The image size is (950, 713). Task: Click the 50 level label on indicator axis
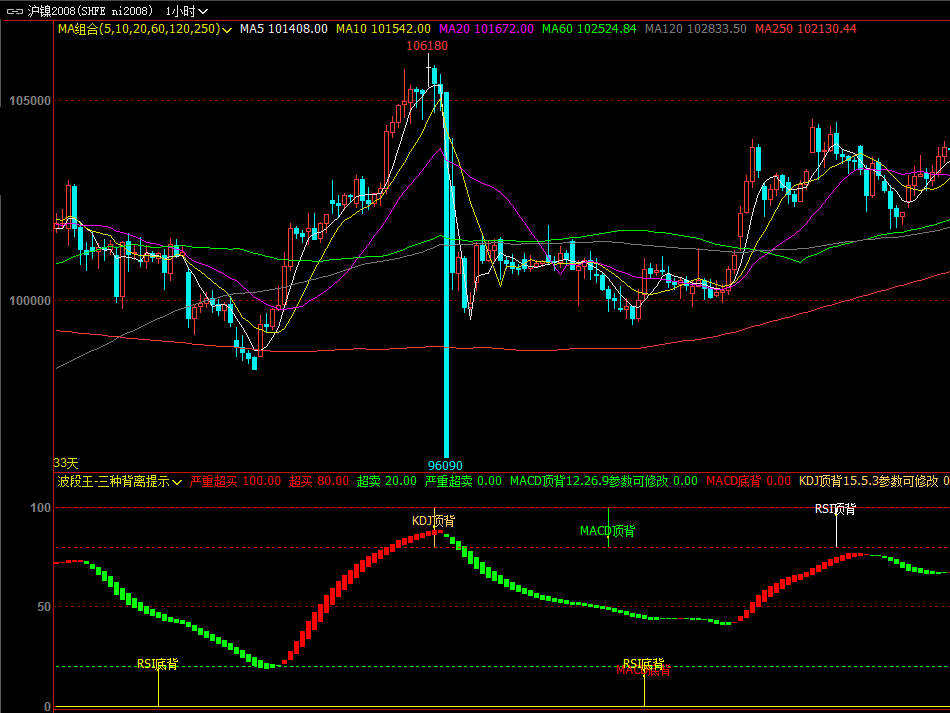(x=44, y=607)
